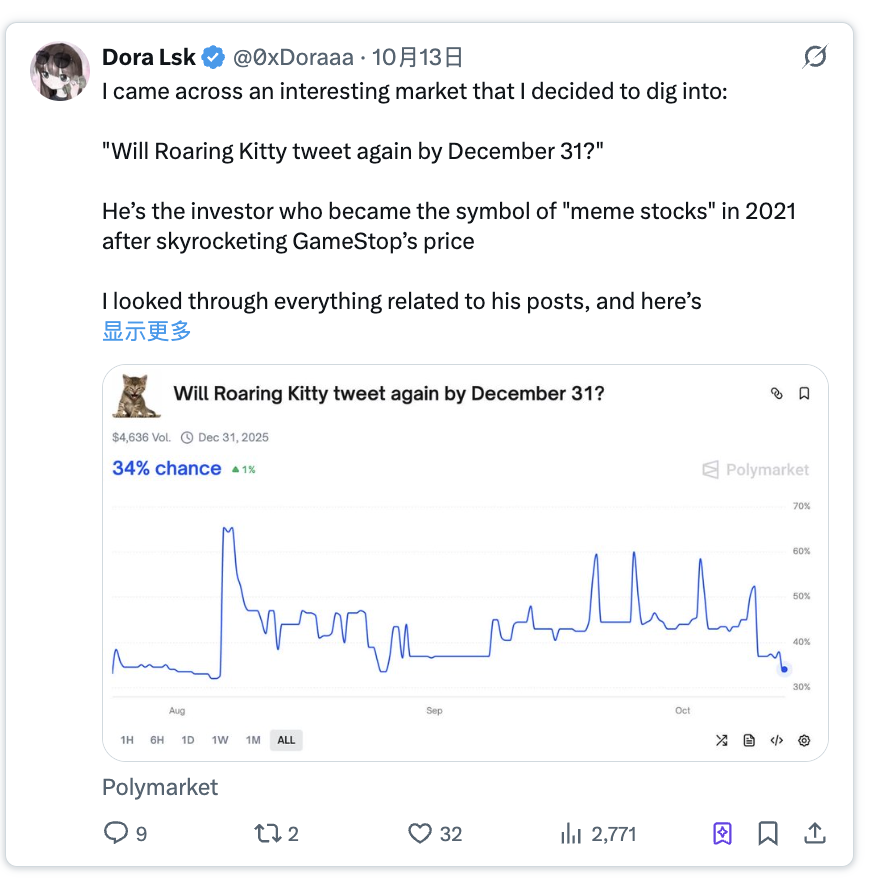Image resolution: width=878 pixels, height=886 pixels.
Task: Open the chart settings gear icon
Action: click(804, 741)
